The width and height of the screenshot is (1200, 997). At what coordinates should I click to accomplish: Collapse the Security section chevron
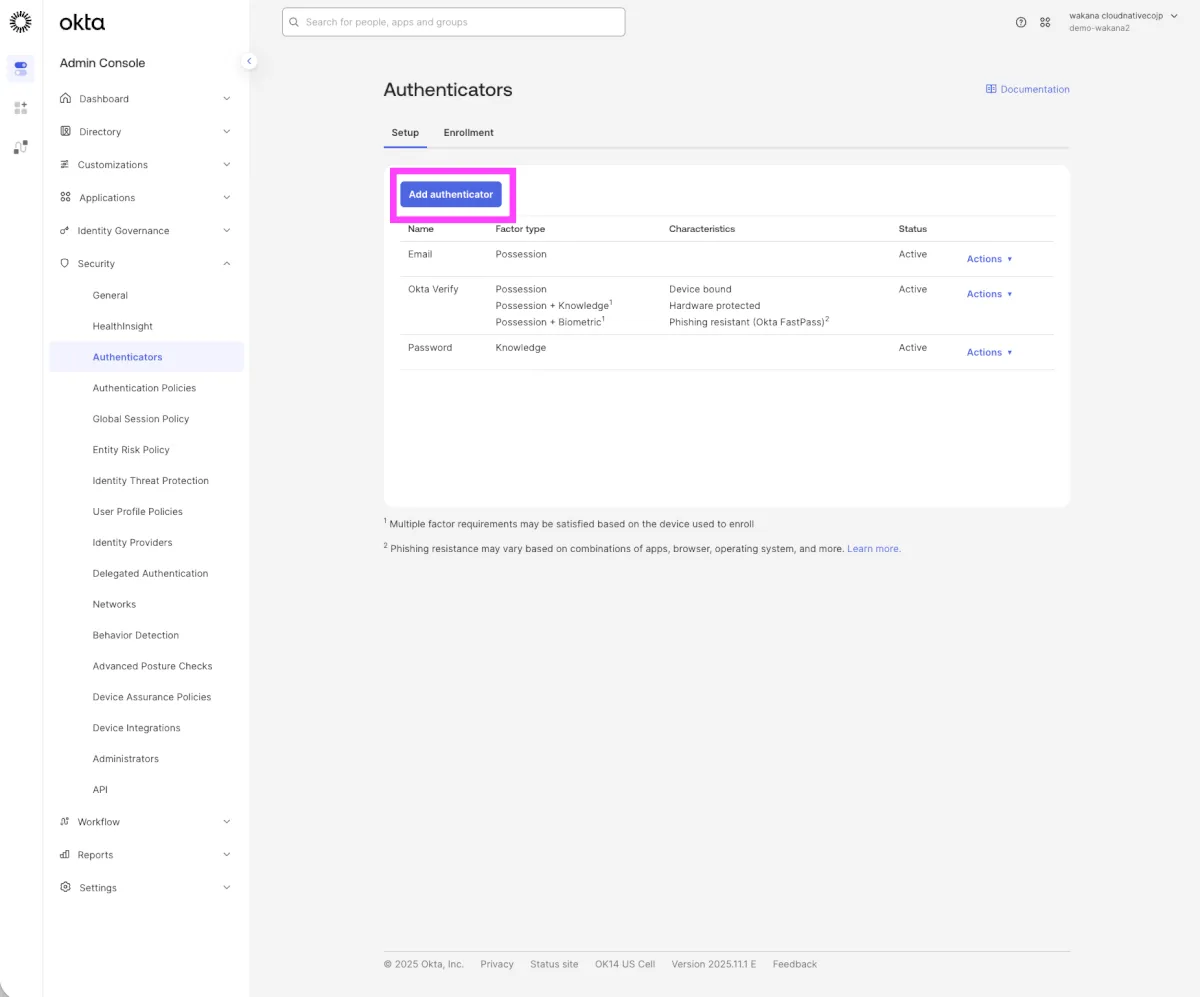pyautogui.click(x=226, y=264)
